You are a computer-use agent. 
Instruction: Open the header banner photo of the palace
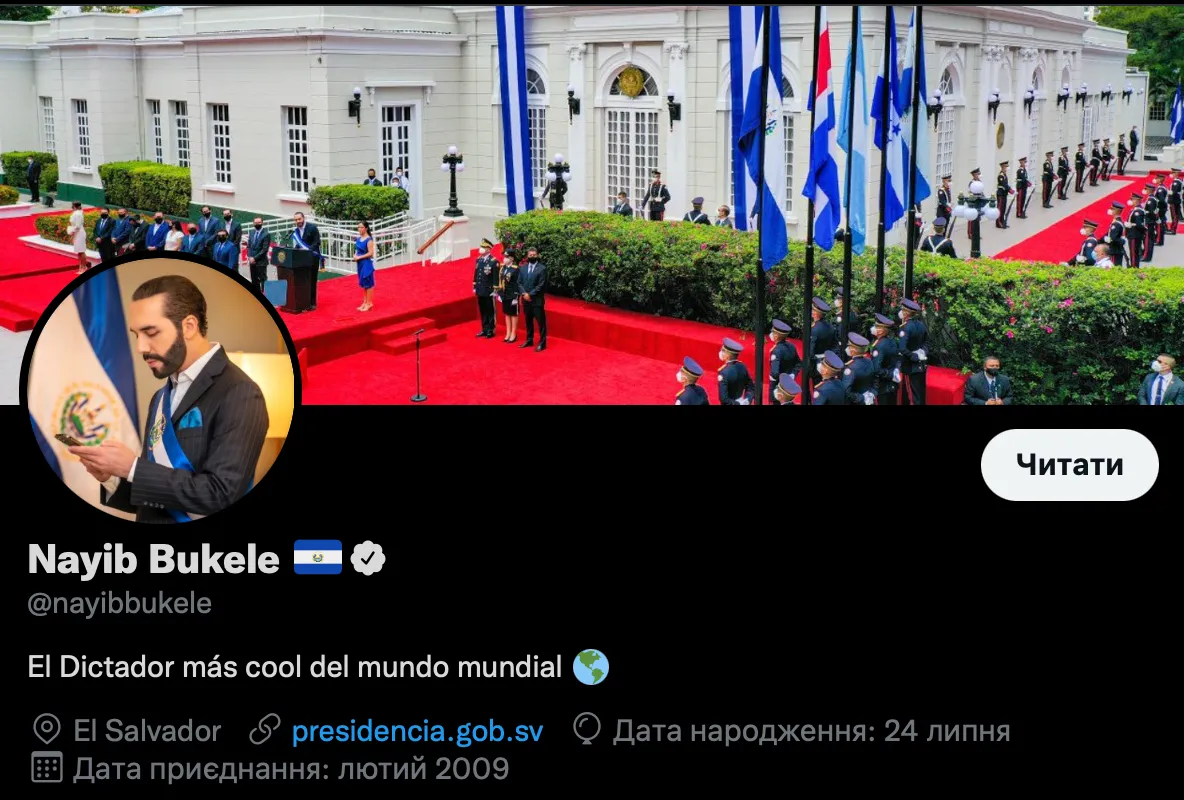tap(592, 205)
